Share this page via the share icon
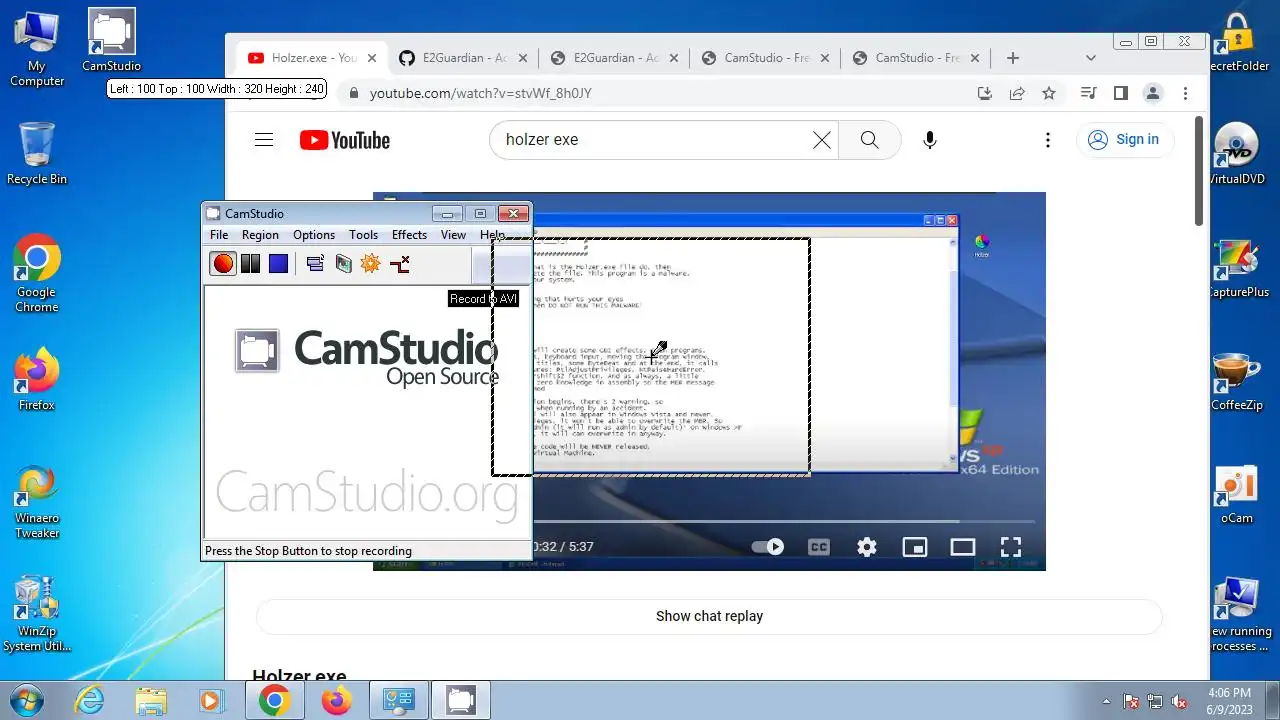The height and width of the screenshot is (720, 1280). point(1017,93)
